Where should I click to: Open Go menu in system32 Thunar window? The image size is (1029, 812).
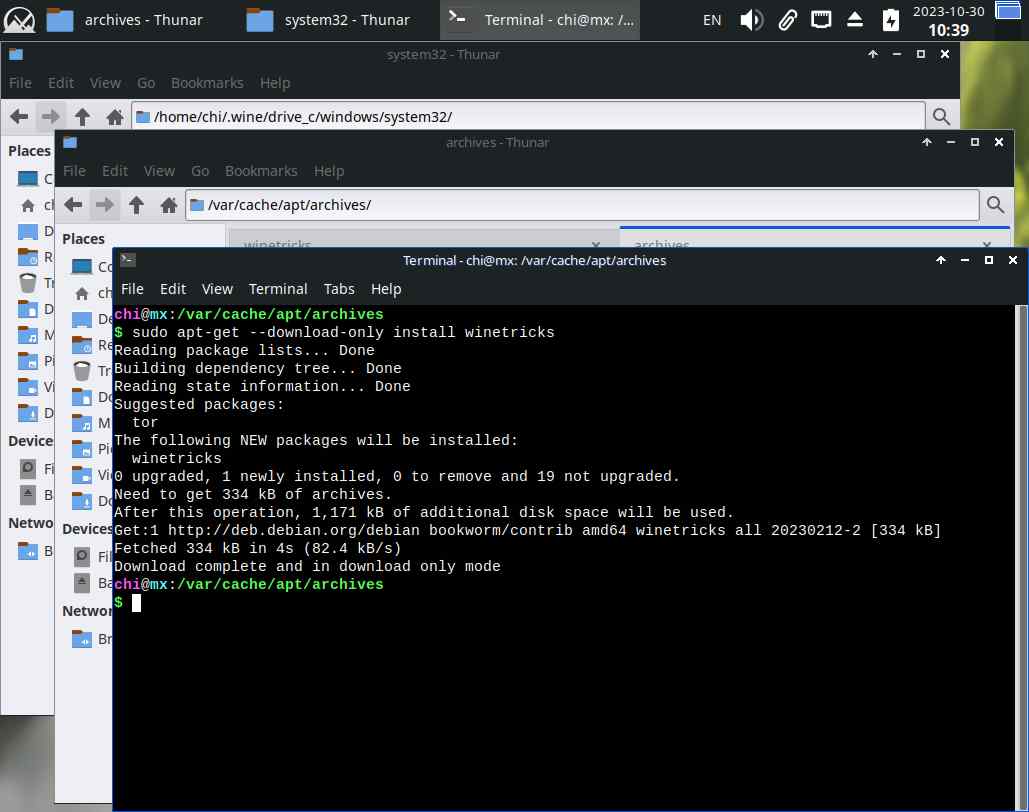pos(146,83)
